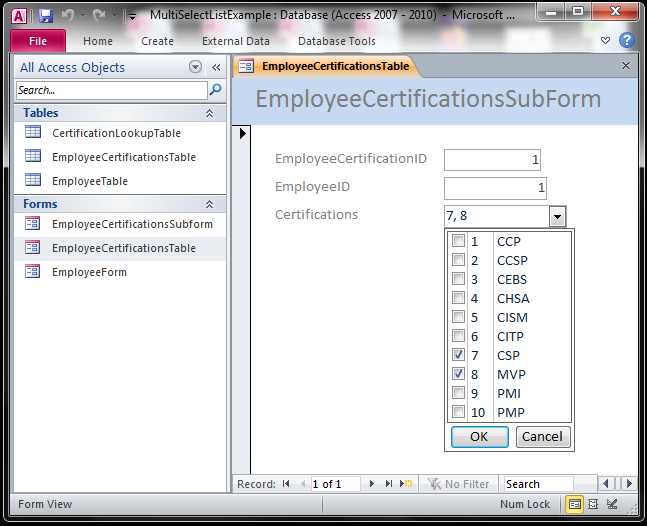Image resolution: width=647 pixels, height=526 pixels.
Task: Select EmployeeForm in Forms group
Action: (x=120, y=272)
